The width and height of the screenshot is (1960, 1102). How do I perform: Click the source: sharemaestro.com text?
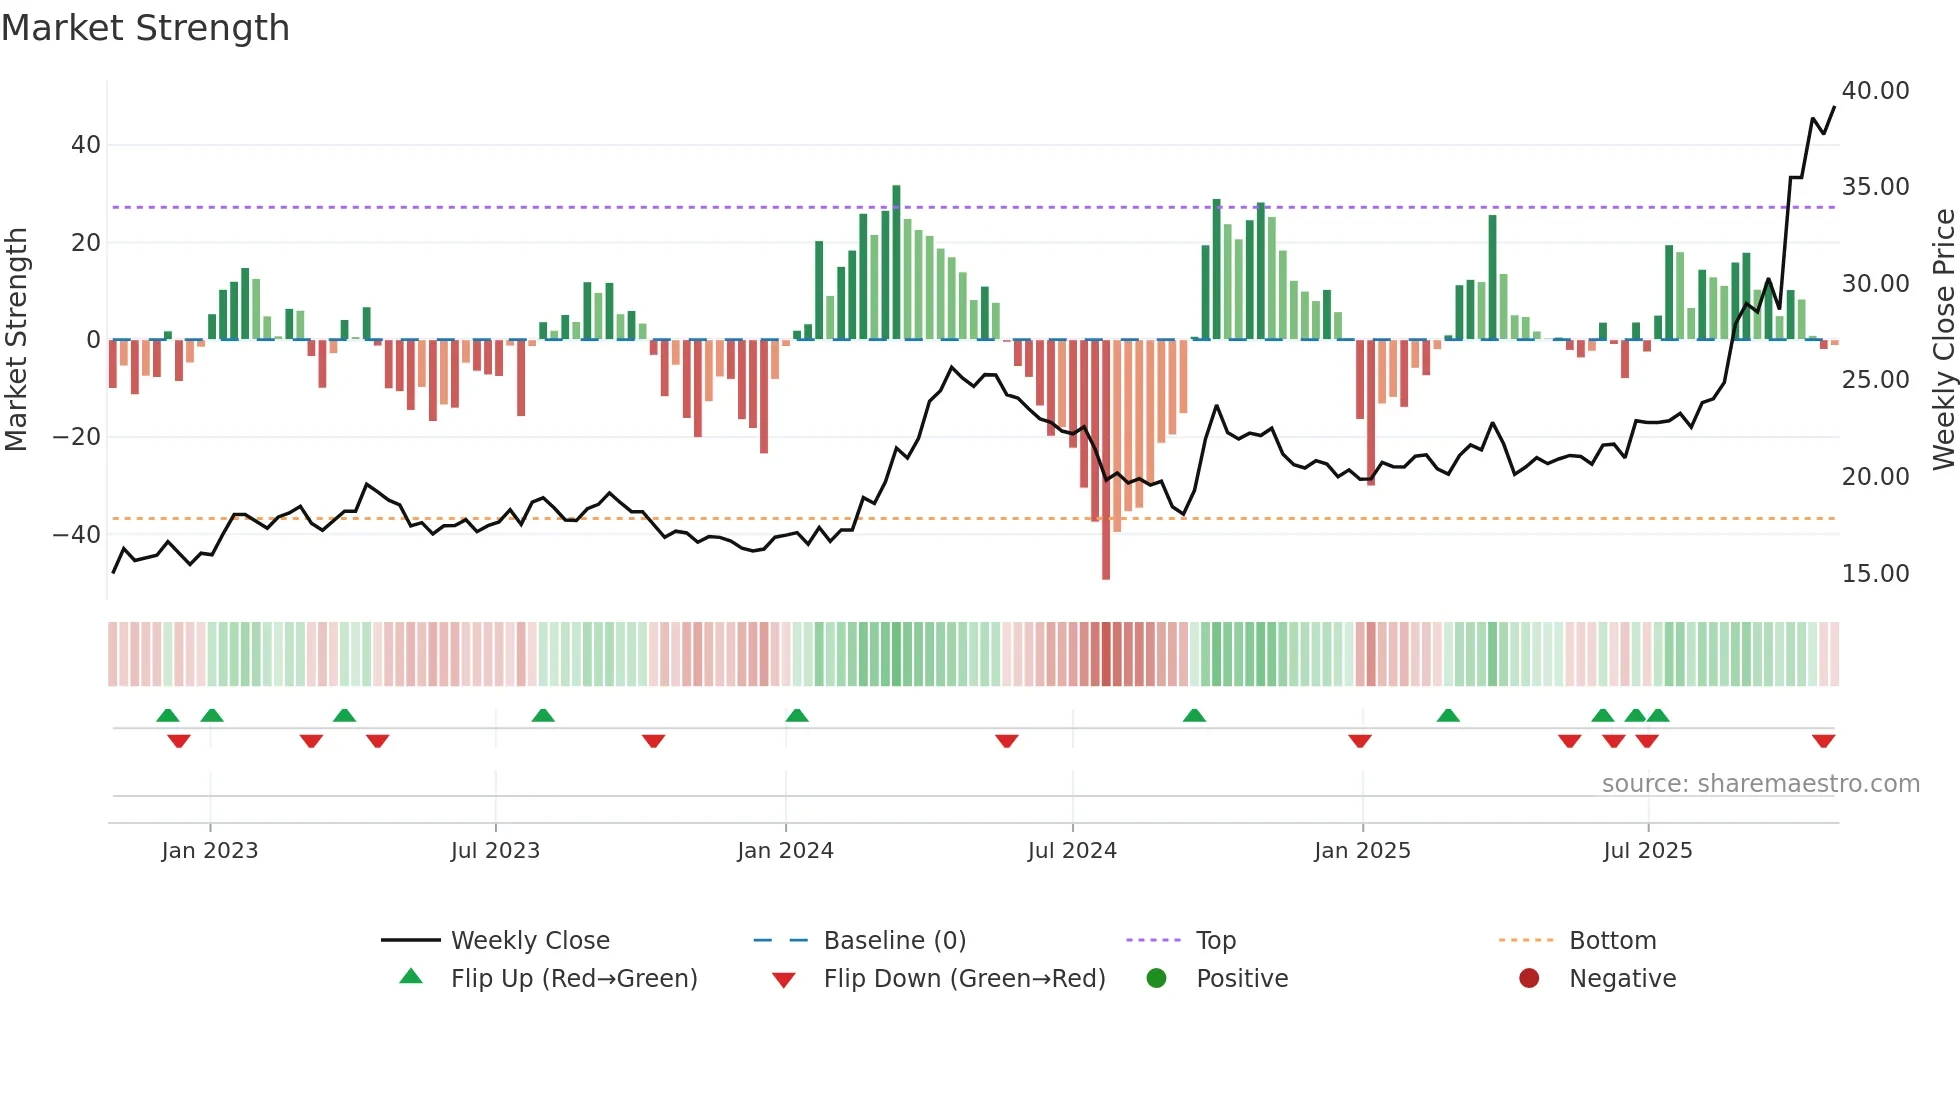(1761, 783)
